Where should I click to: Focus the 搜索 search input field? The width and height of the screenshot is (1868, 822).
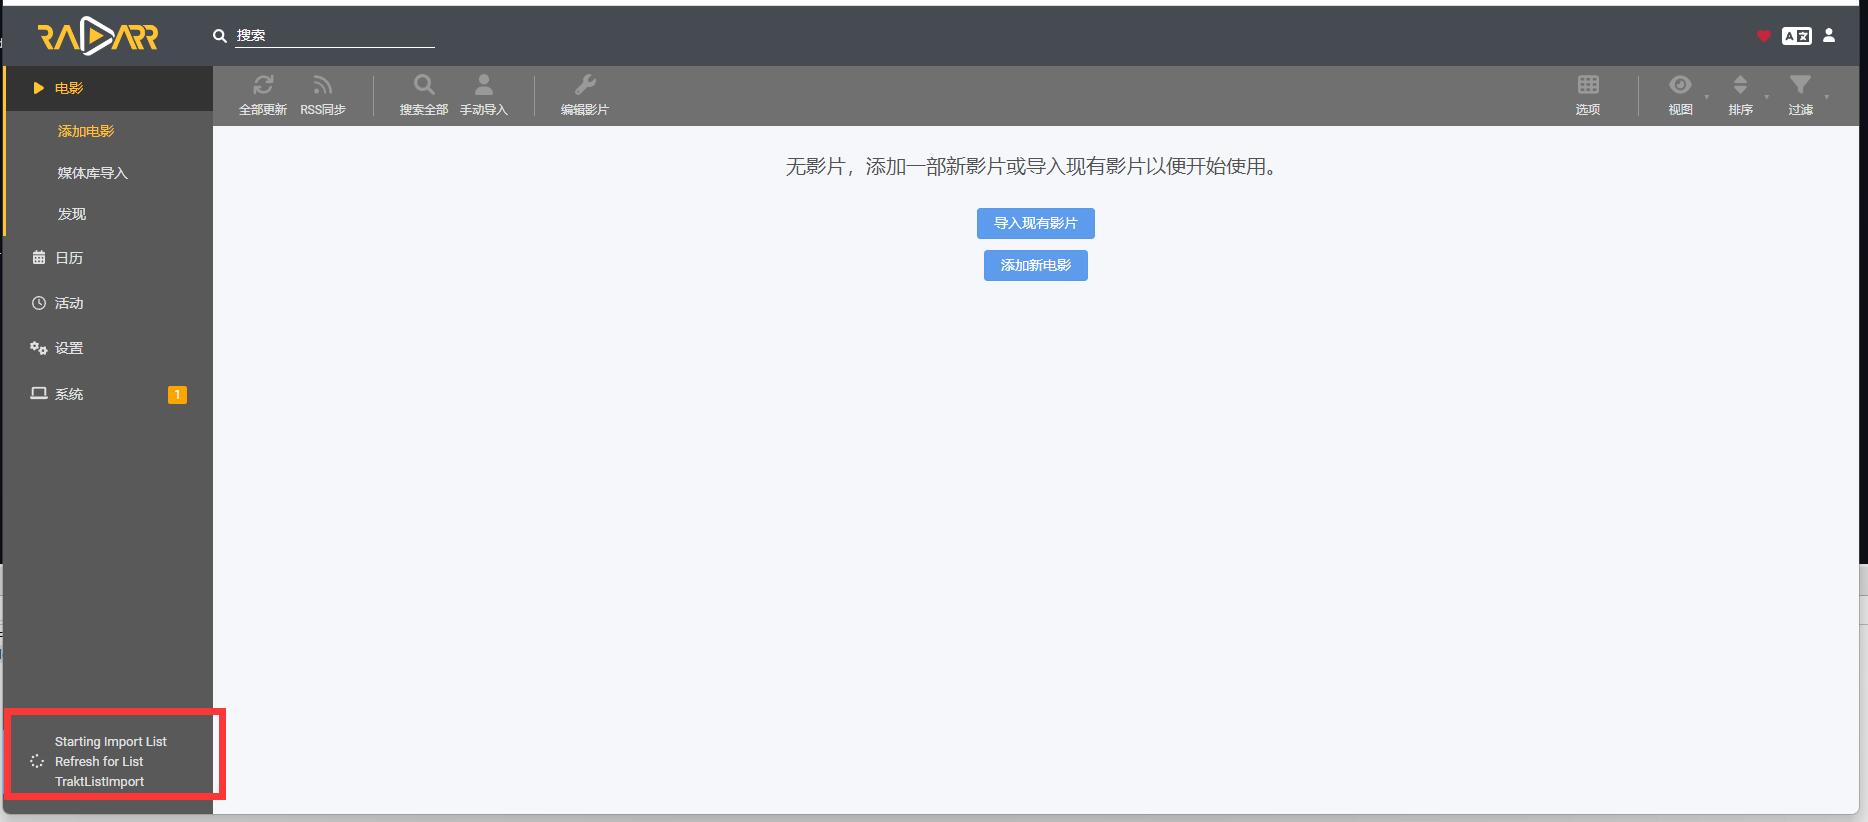pos(335,36)
